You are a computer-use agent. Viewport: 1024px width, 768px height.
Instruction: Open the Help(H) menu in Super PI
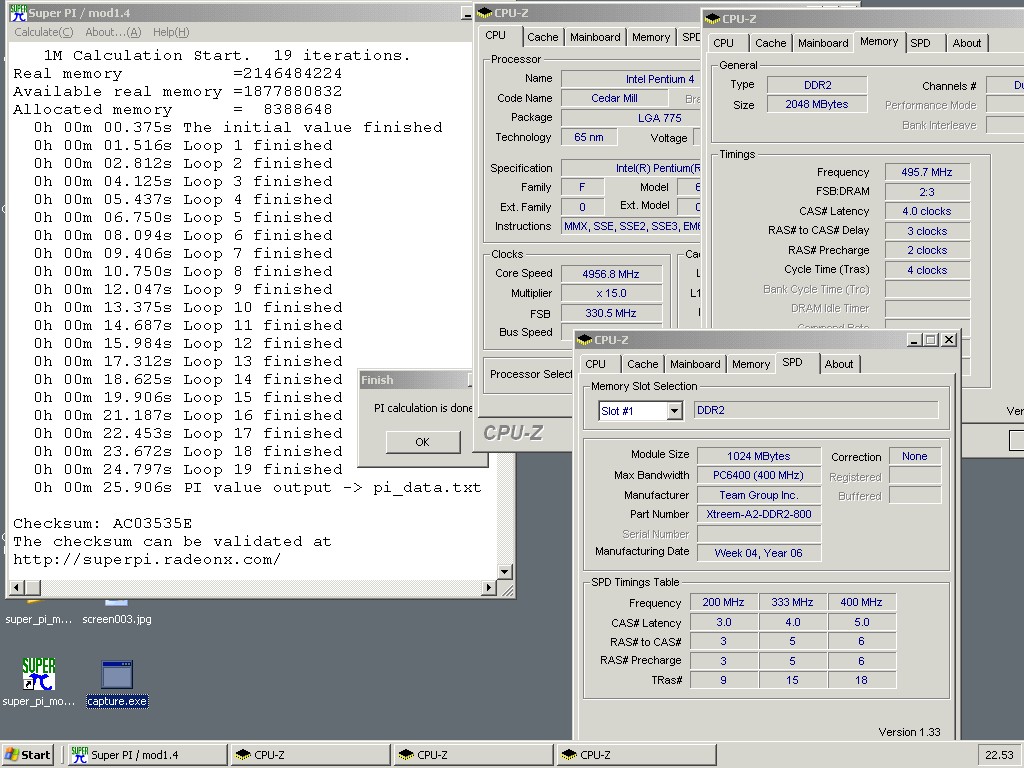pyautogui.click(x=171, y=32)
